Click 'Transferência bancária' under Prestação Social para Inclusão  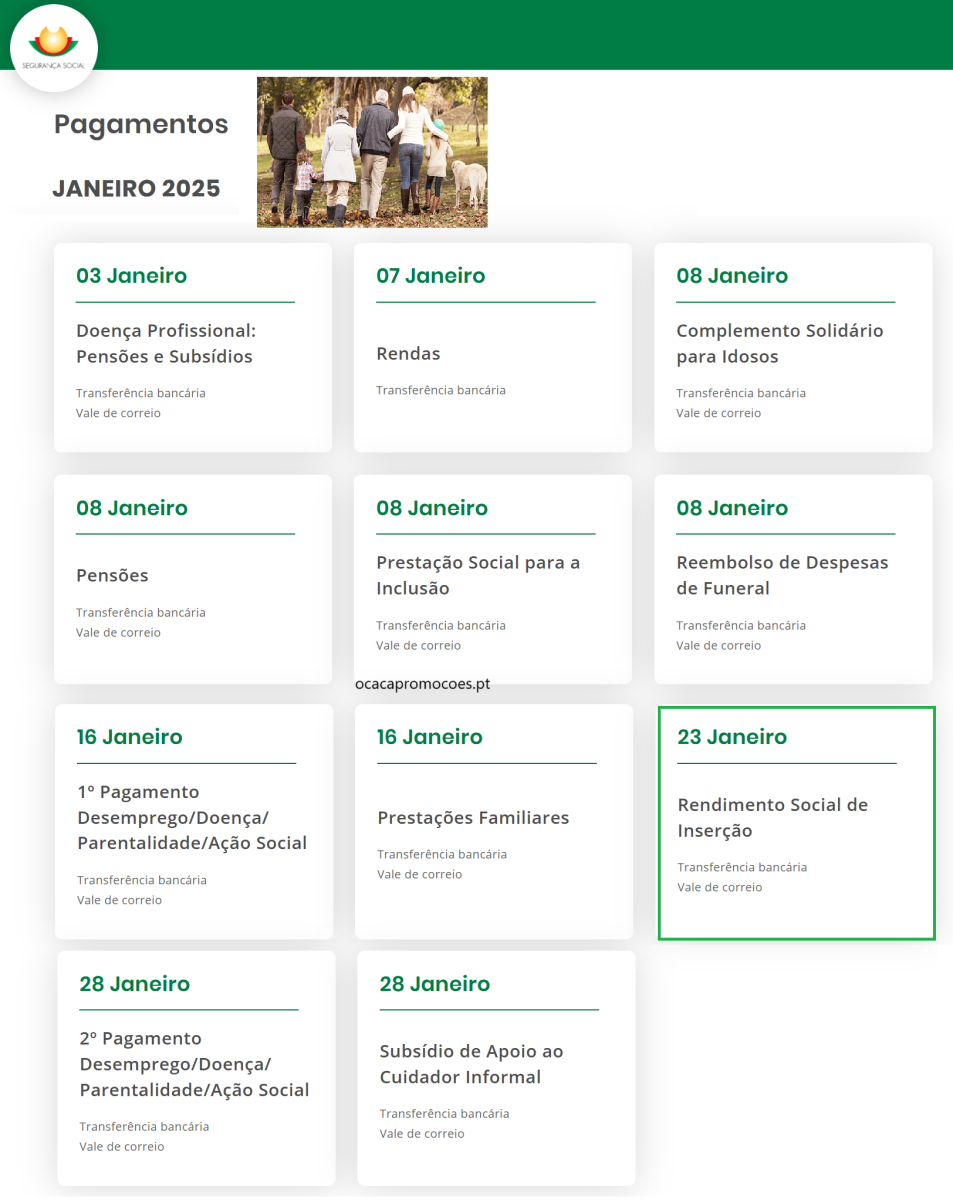441,625
